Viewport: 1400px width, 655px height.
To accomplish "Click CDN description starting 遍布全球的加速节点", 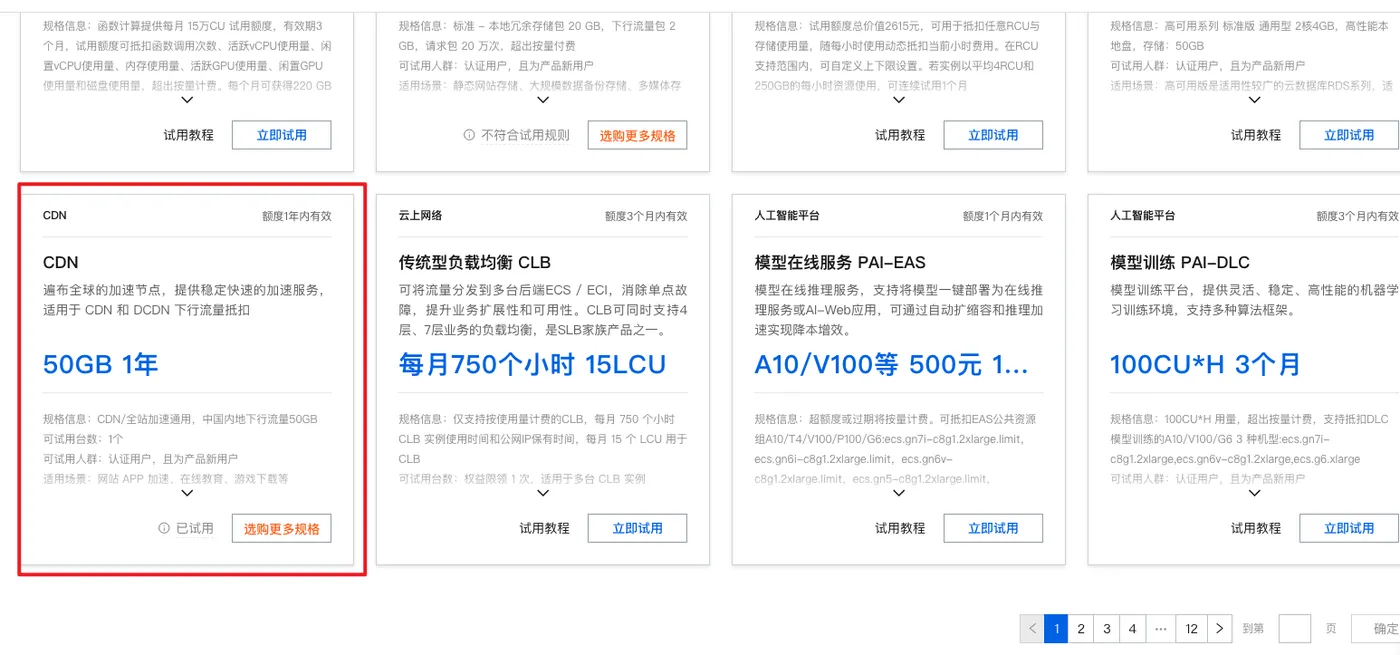I will point(184,300).
